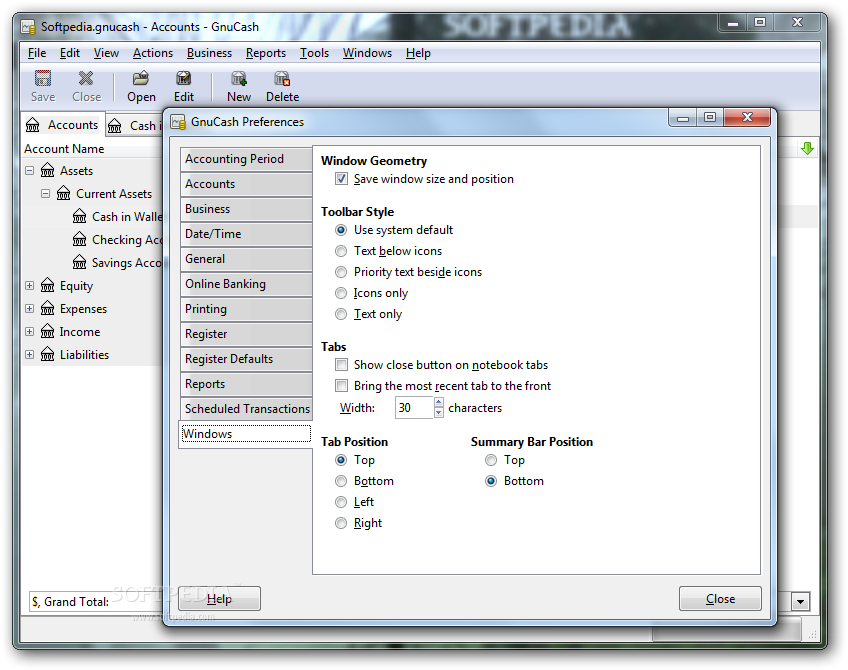Click the GnuCash main window title icon
This screenshot has height=670, width=848.
pos(28,26)
